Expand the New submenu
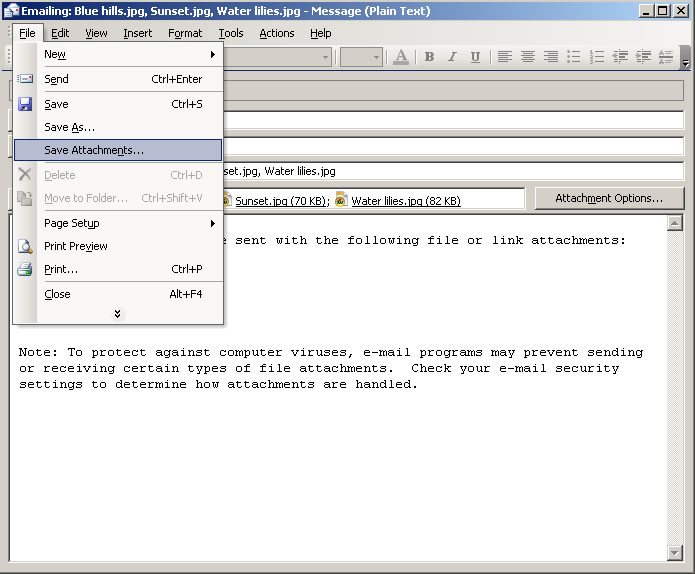 (x=212, y=55)
